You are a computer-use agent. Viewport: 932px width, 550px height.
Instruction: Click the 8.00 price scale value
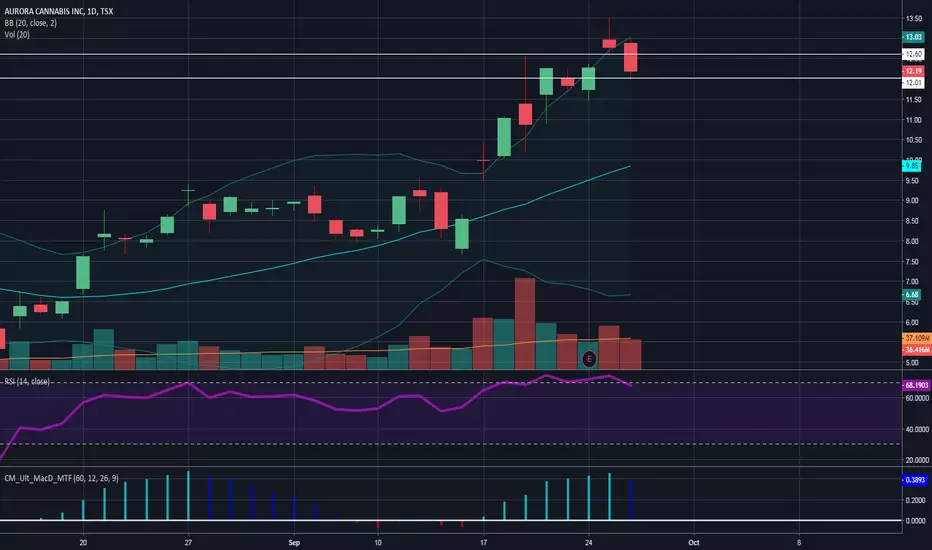(912, 241)
